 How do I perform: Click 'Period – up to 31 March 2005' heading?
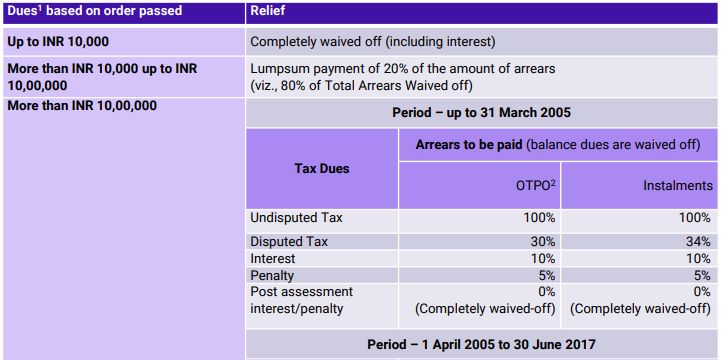pos(481,113)
